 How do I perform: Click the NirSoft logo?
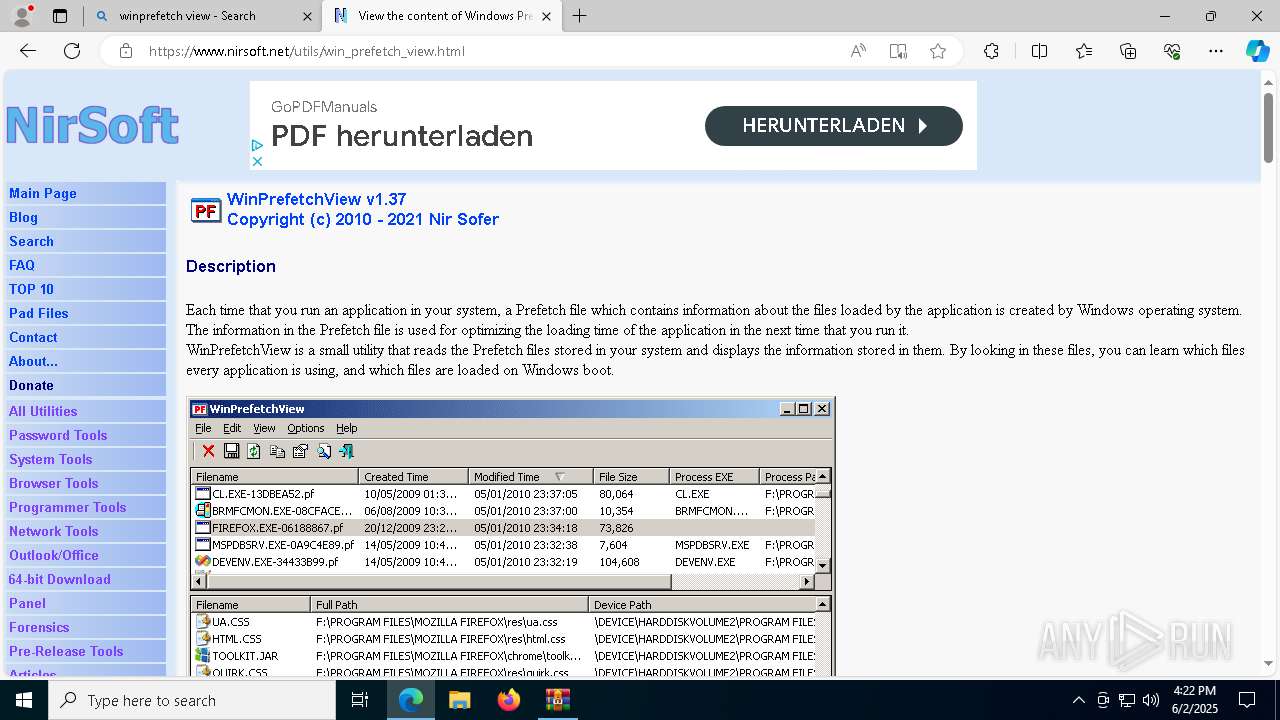pyautogui.click(x=92, y=126)
